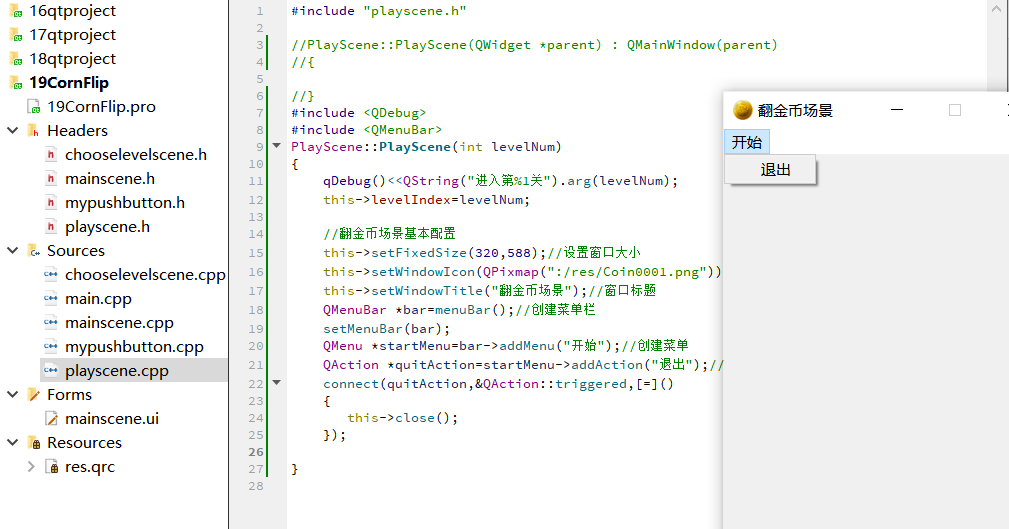Screen dimensions: 1009x529
Task: Click the levelIndex=levelNum assignment line
Action: pyautogui.click(x=426, y=200)
